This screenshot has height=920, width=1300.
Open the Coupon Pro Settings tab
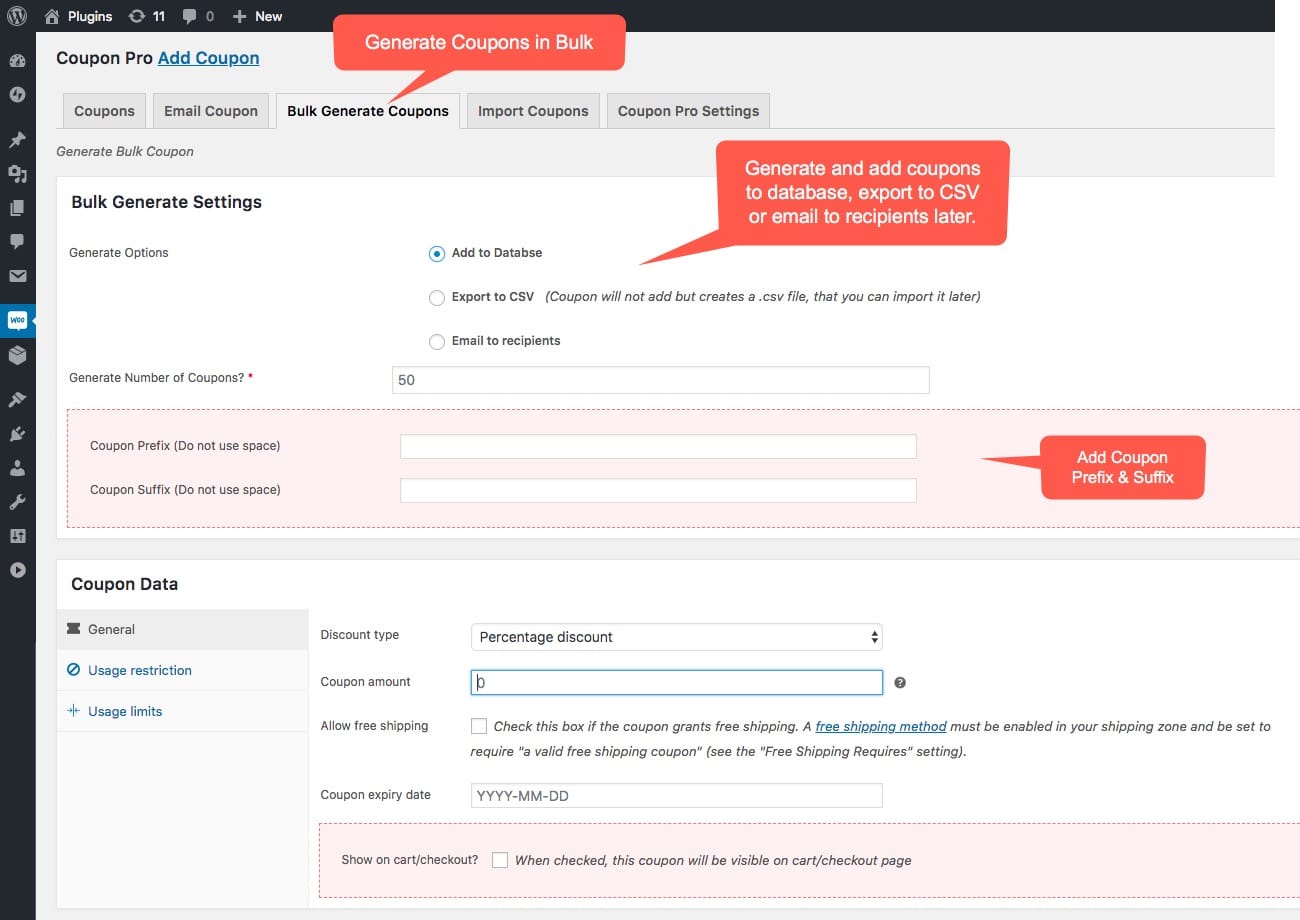click(688, 111)
